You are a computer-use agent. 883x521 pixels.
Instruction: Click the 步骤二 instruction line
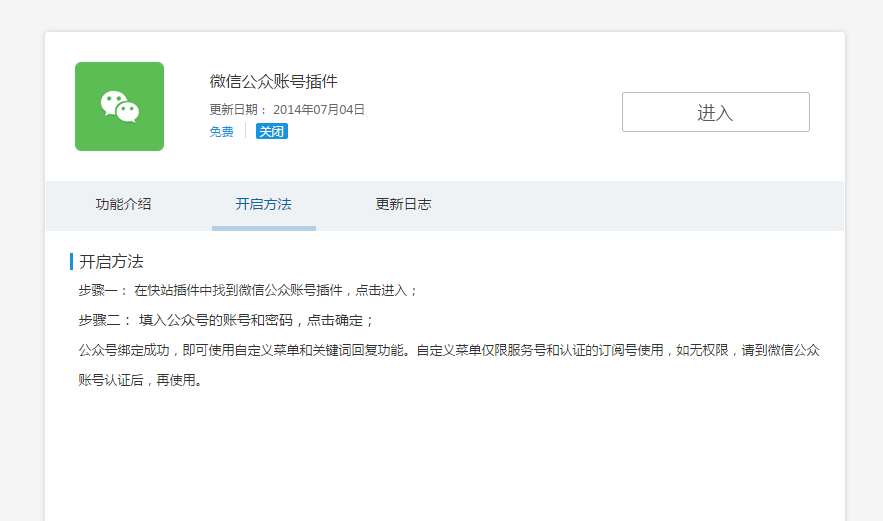tap(226, 320)
